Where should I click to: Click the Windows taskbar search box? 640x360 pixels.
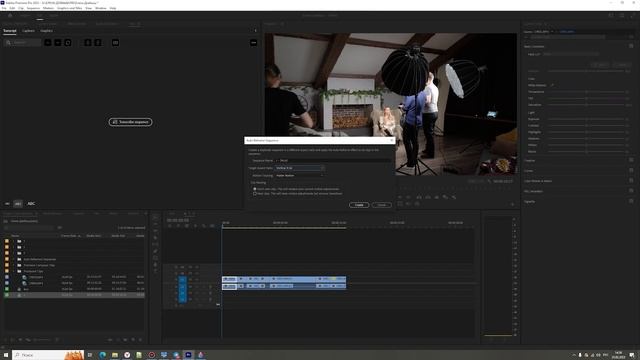click(x=48, y=355)
